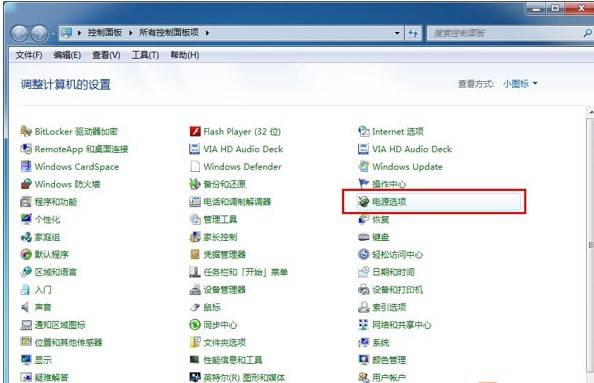Open 默认程序 icon
The width and height of the screenshot is (594, 383).
[x=26, y=254]
